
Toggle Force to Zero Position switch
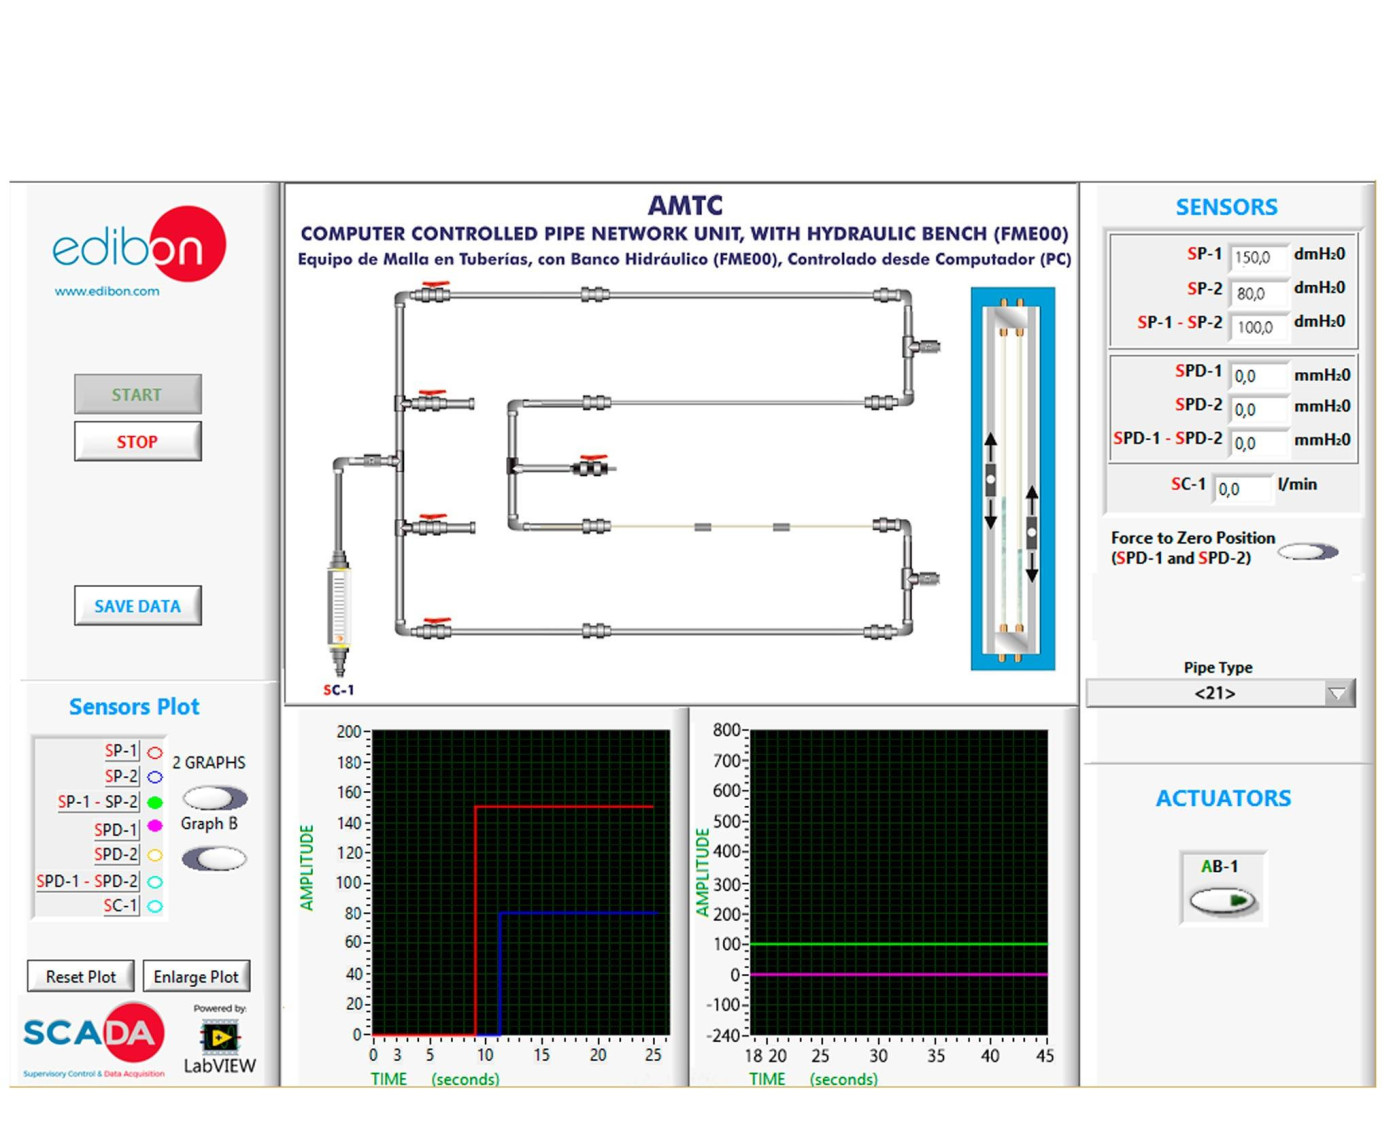point(1308,551)
